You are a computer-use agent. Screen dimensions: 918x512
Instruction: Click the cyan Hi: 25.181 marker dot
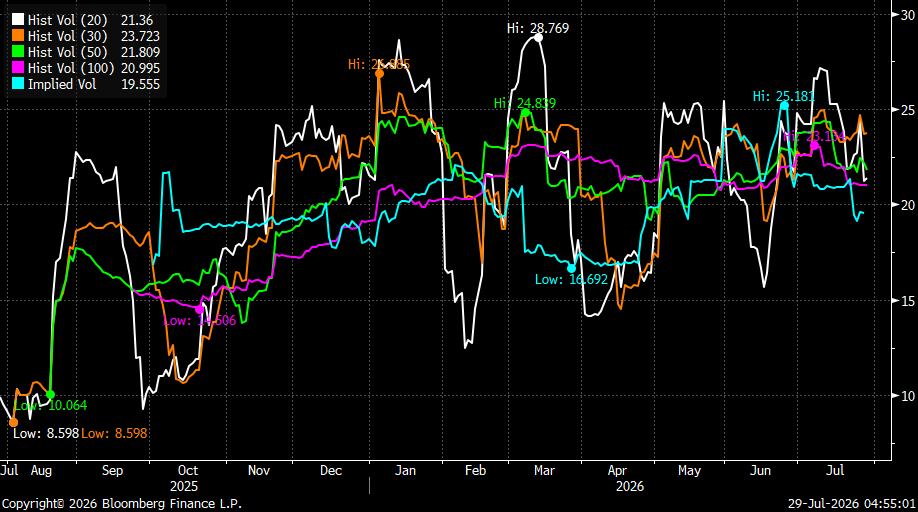point(785,106)
